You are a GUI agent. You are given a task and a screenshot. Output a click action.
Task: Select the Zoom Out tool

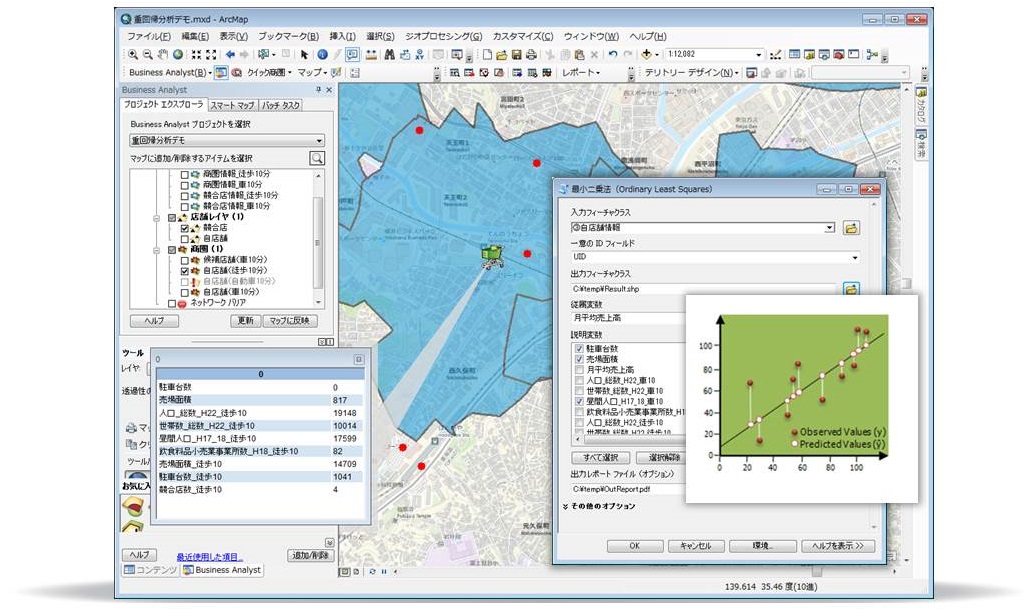tap(148, 55)
